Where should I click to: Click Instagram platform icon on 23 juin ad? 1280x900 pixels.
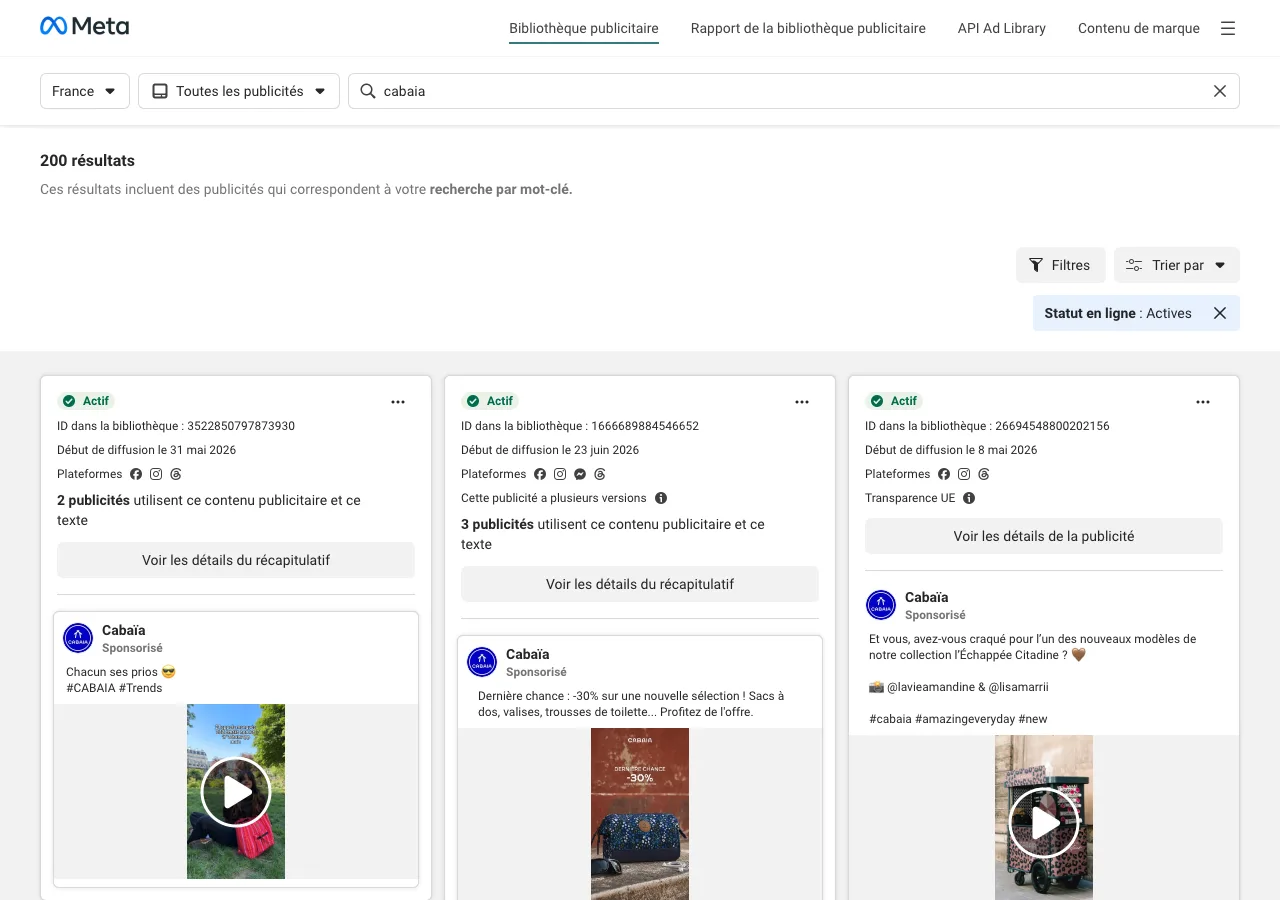560,474
